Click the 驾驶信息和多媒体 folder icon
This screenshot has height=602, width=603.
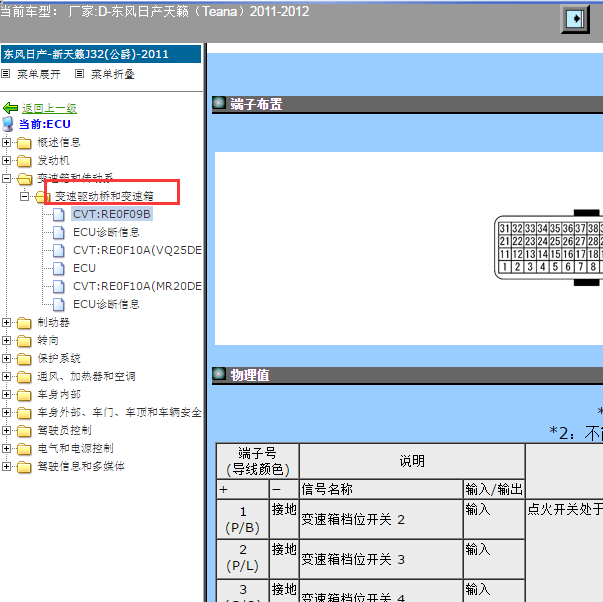24,467
